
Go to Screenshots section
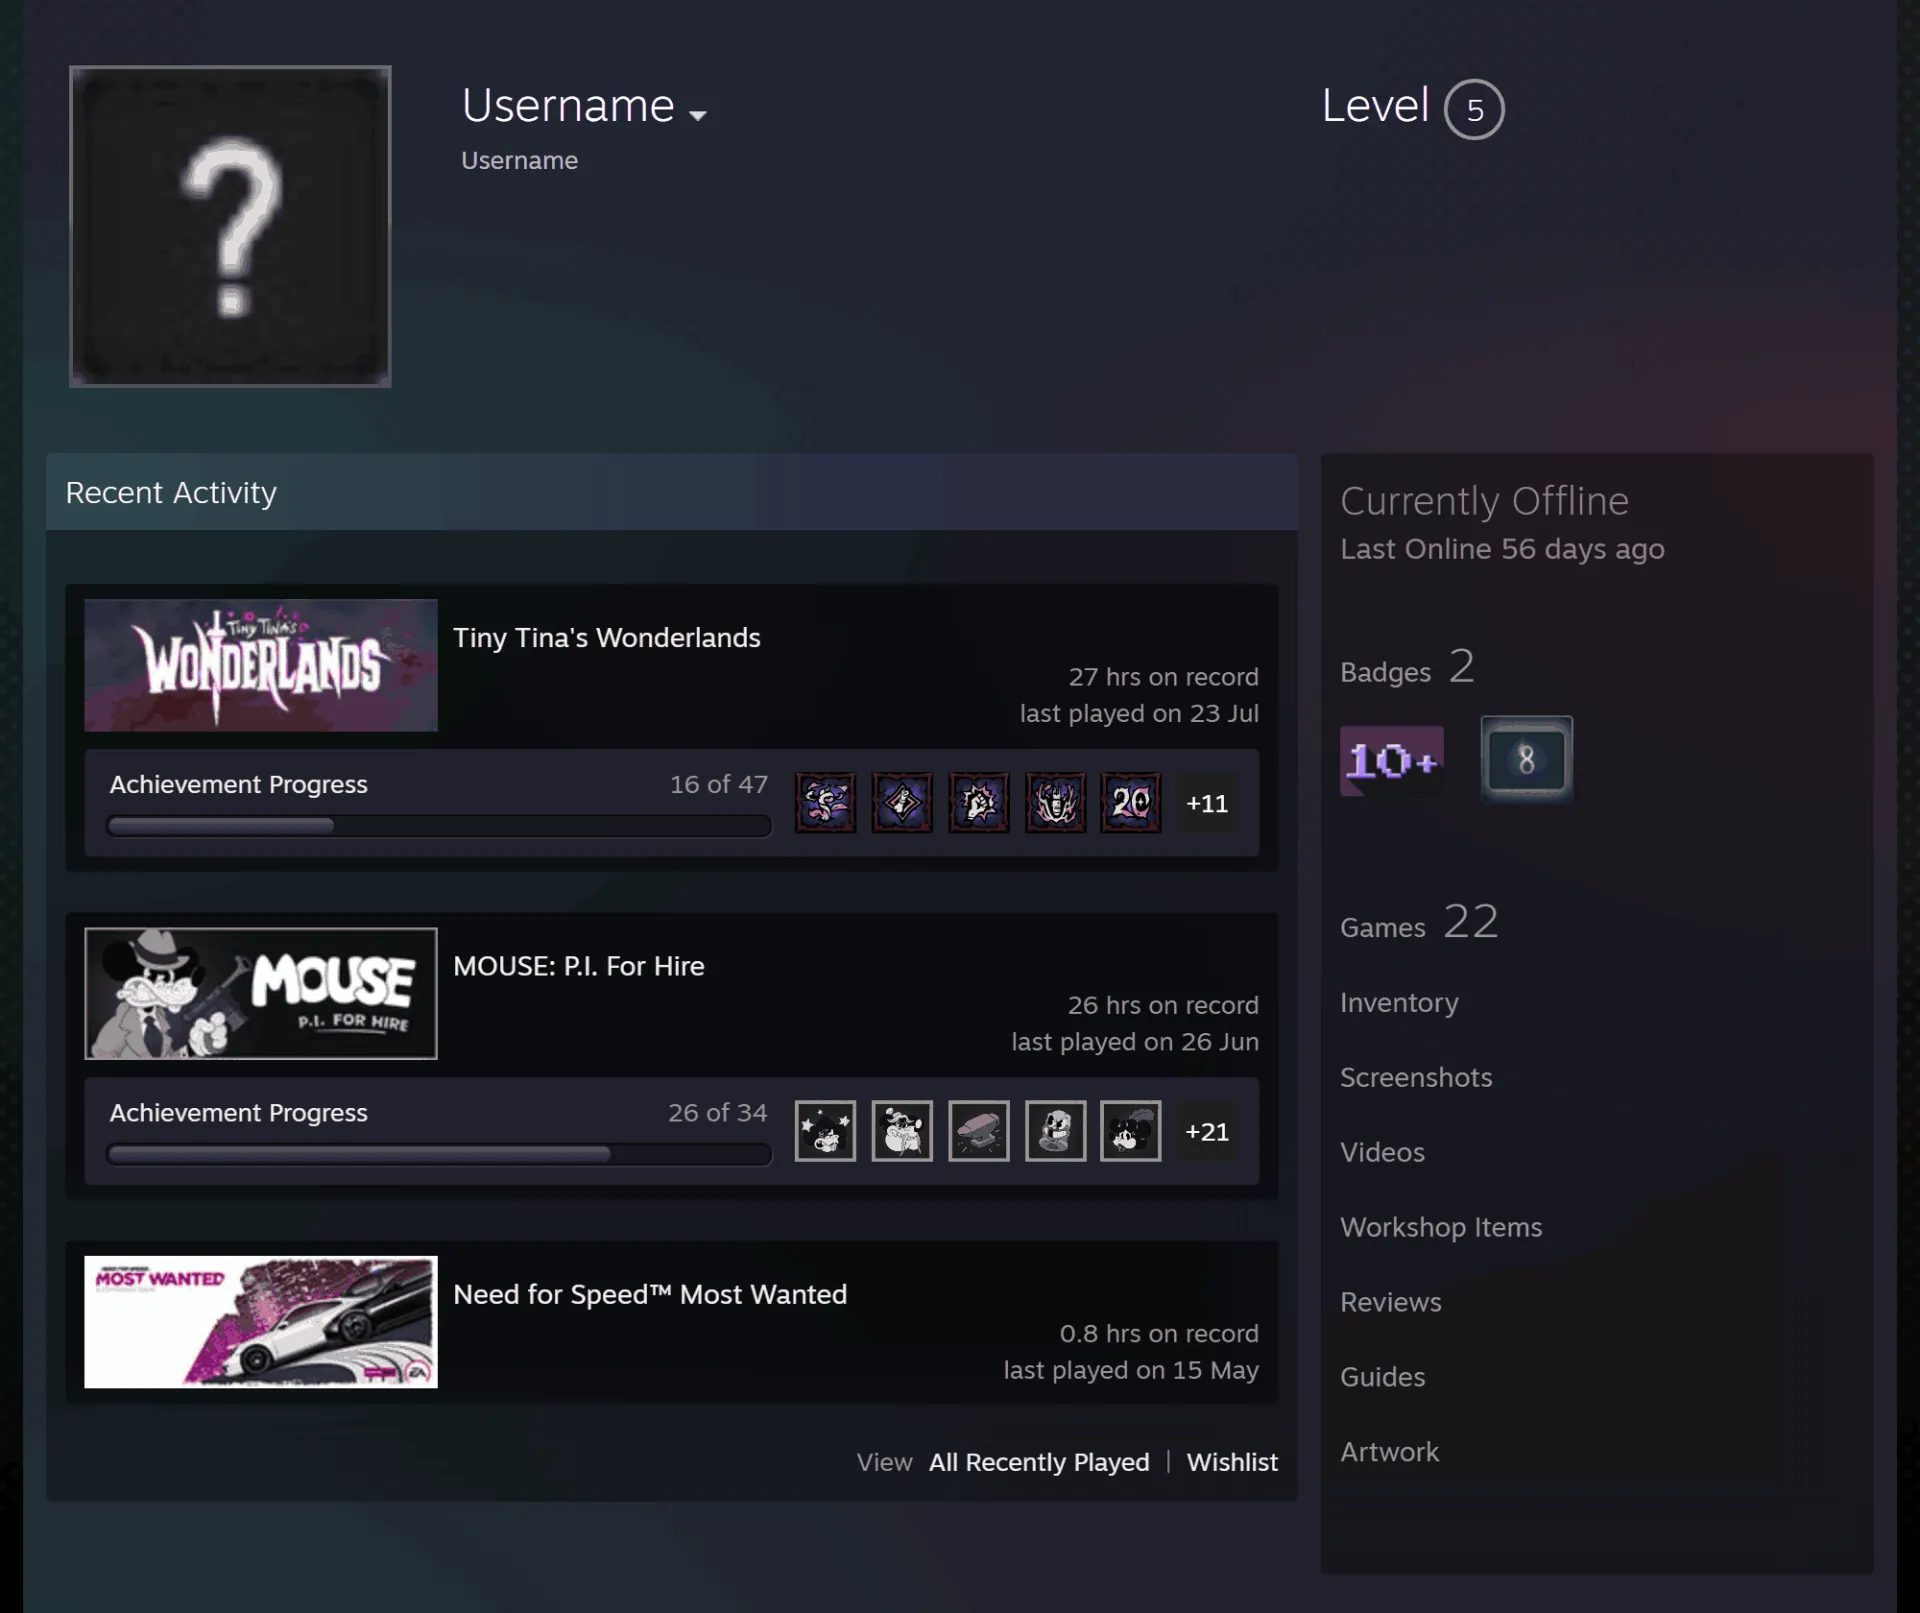coord(1416,1077)
